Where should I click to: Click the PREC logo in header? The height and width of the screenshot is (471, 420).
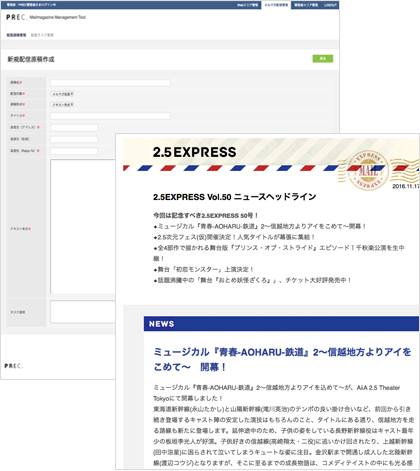pos(16,17)
